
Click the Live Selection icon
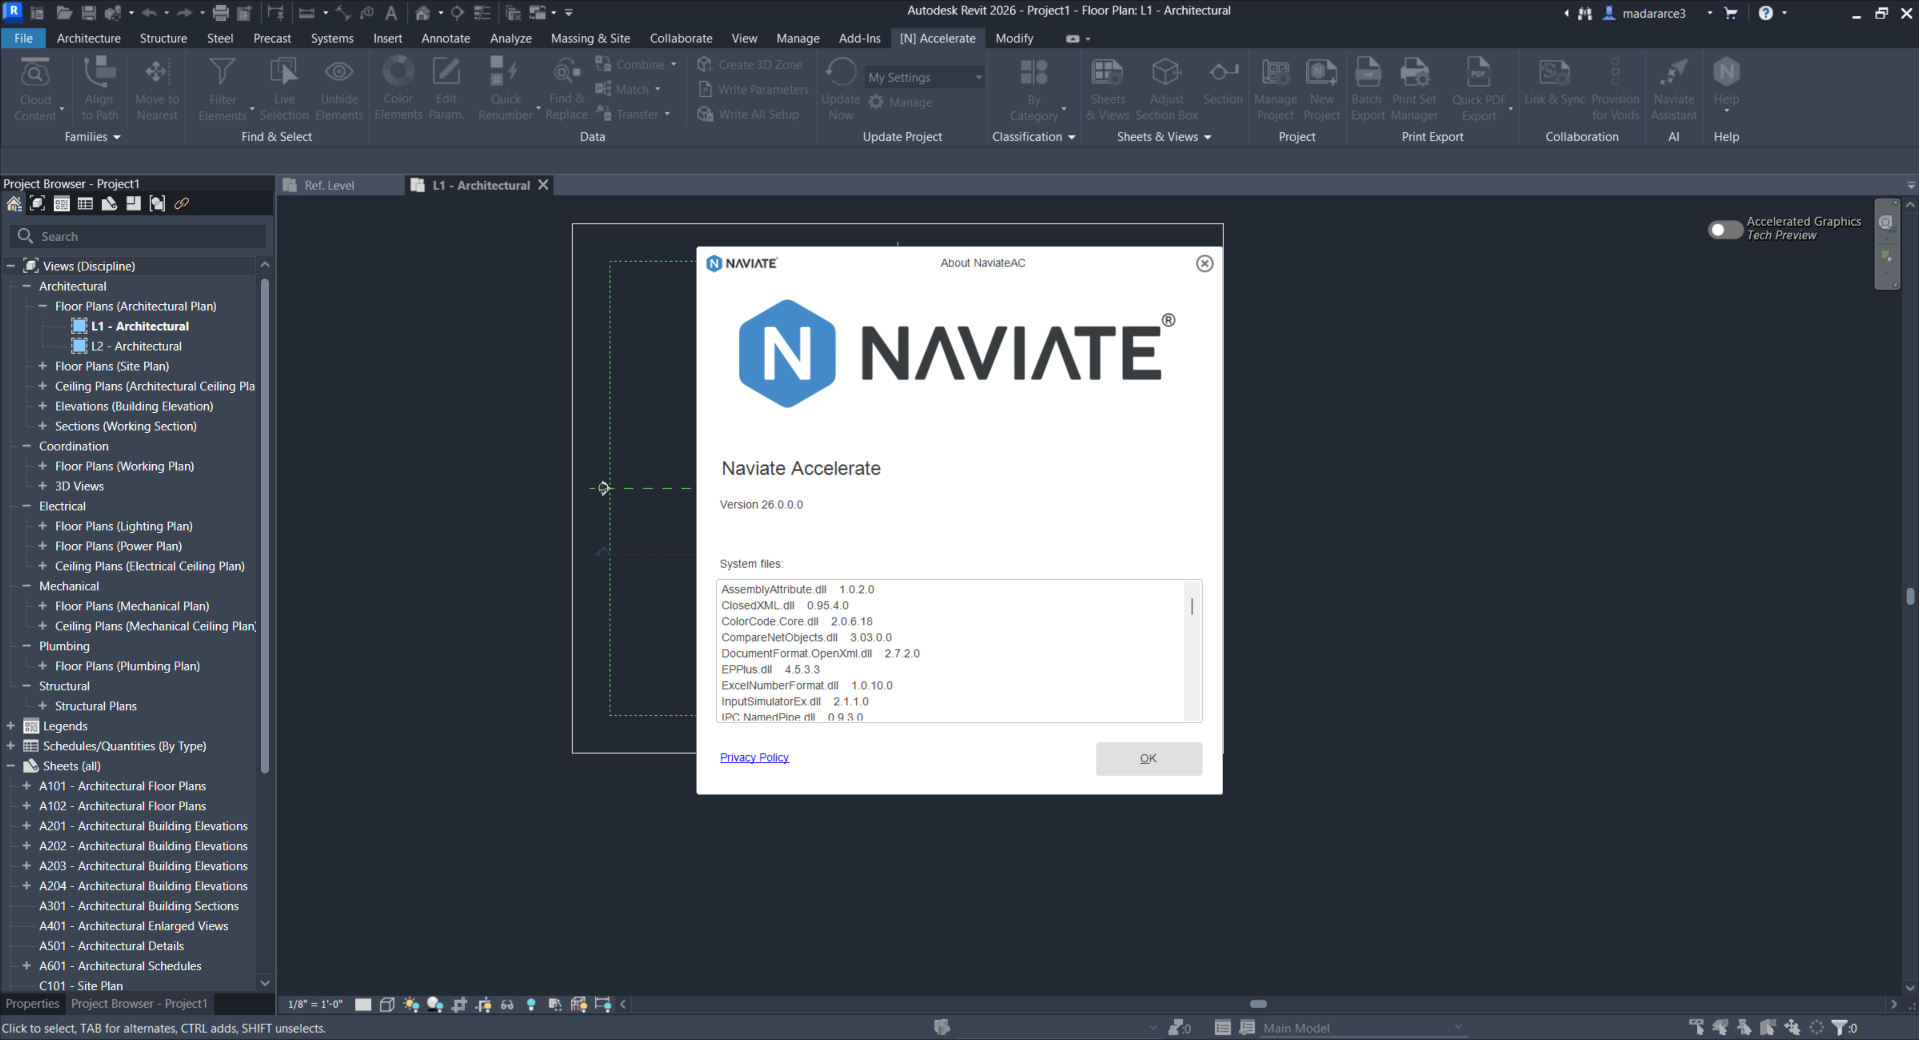pos(284,73)
